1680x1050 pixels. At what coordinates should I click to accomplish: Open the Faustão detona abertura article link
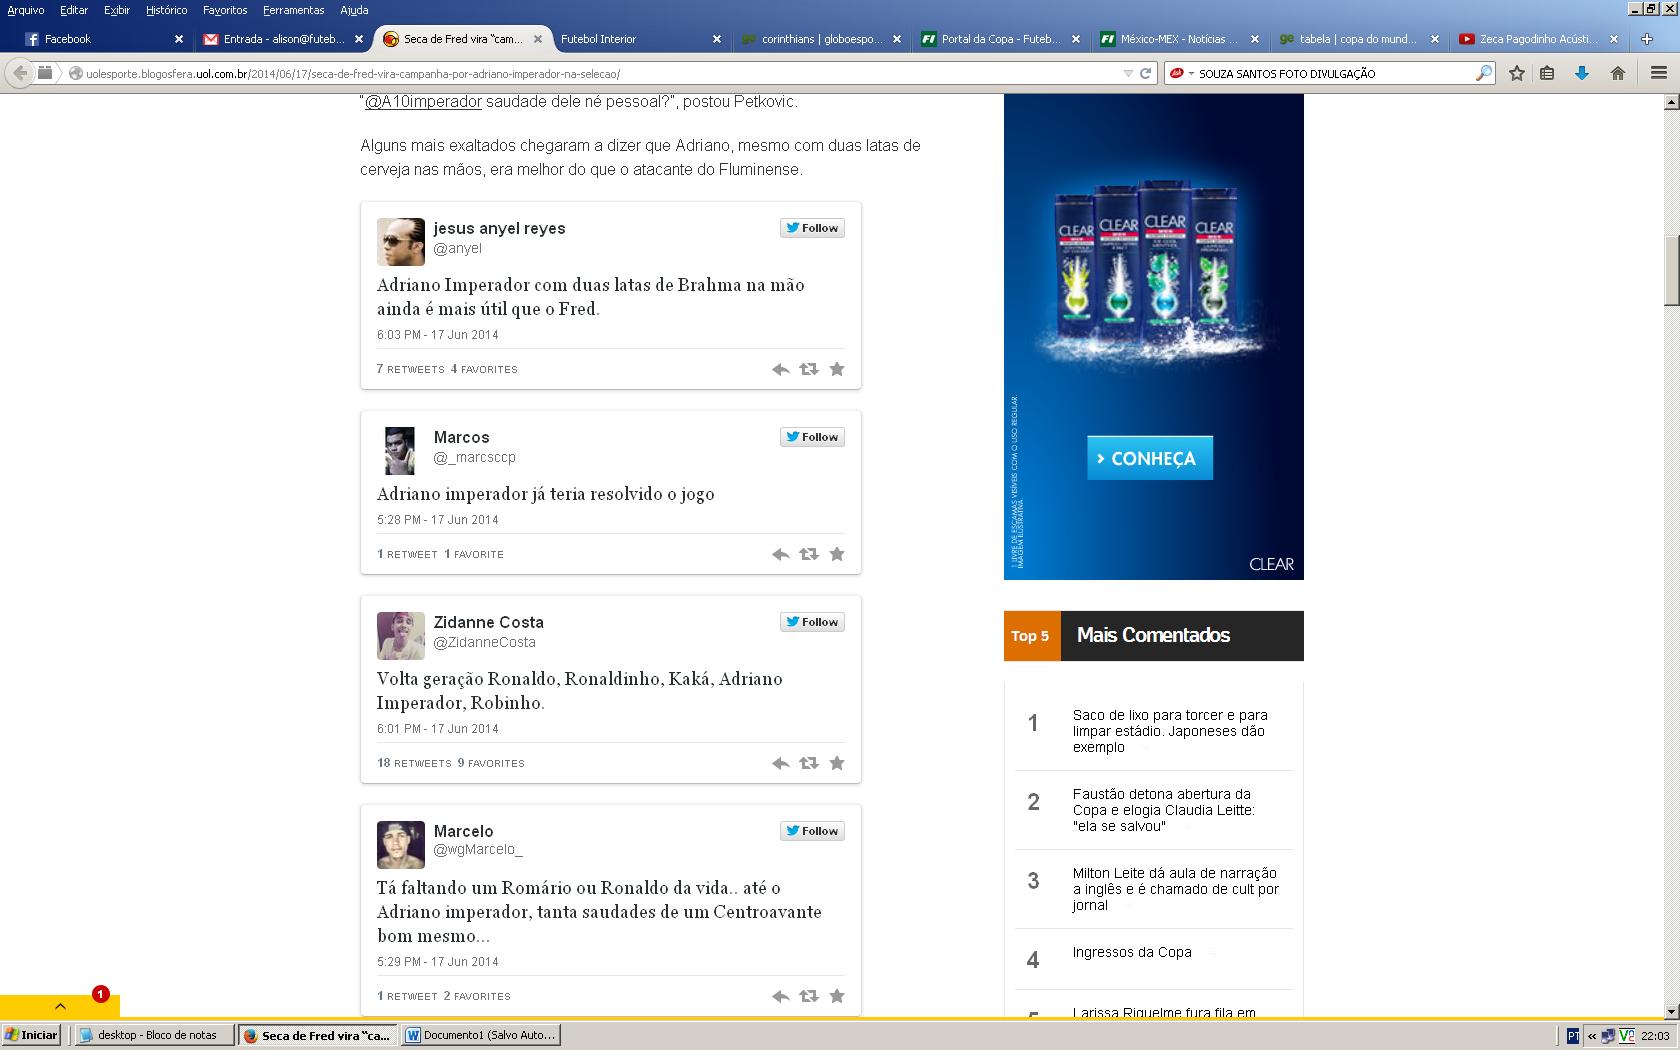tap(1163, 810)
